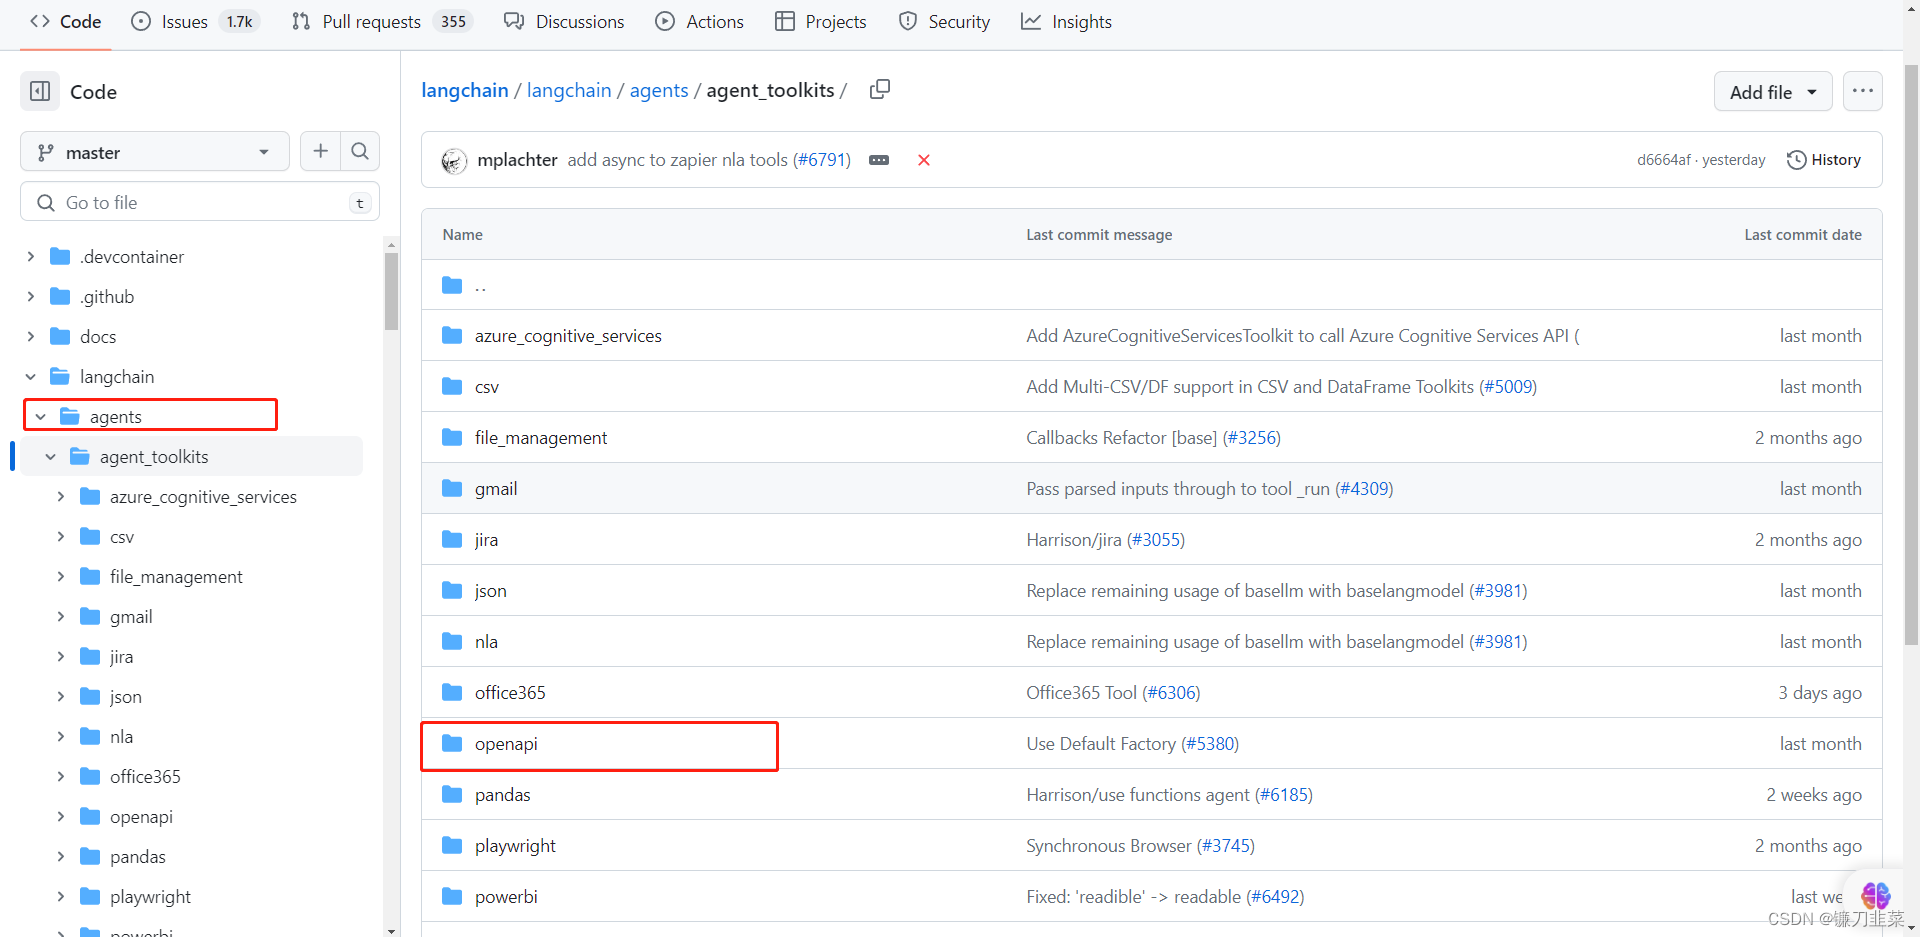1920x937 pixels.
Task: Click the agents breadcrumb link
Action: point(659,90)
